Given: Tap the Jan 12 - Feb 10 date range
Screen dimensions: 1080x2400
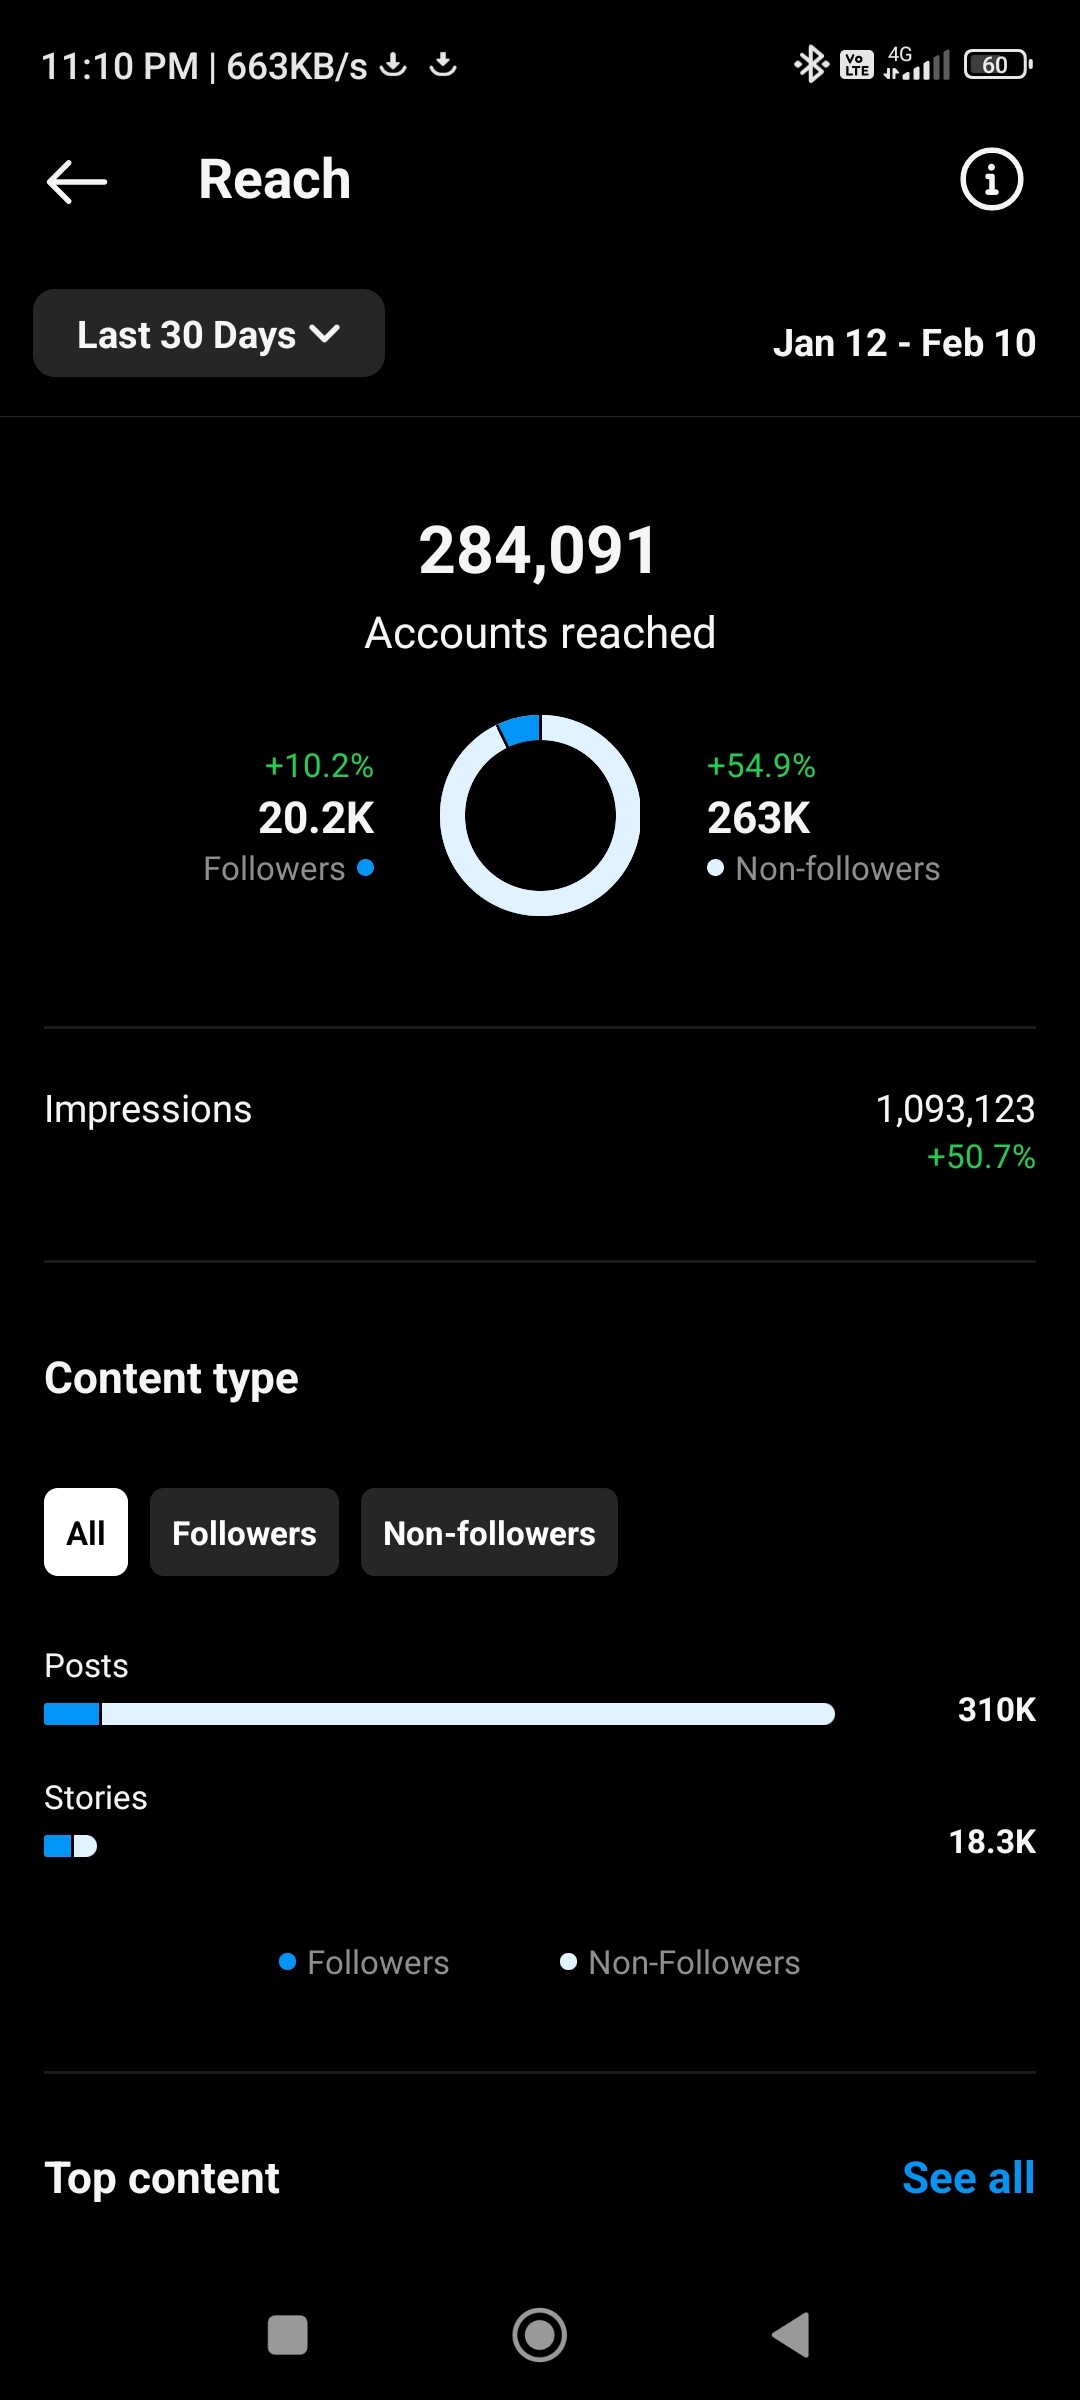Looking at the screenshot, I should coord(904,343).
